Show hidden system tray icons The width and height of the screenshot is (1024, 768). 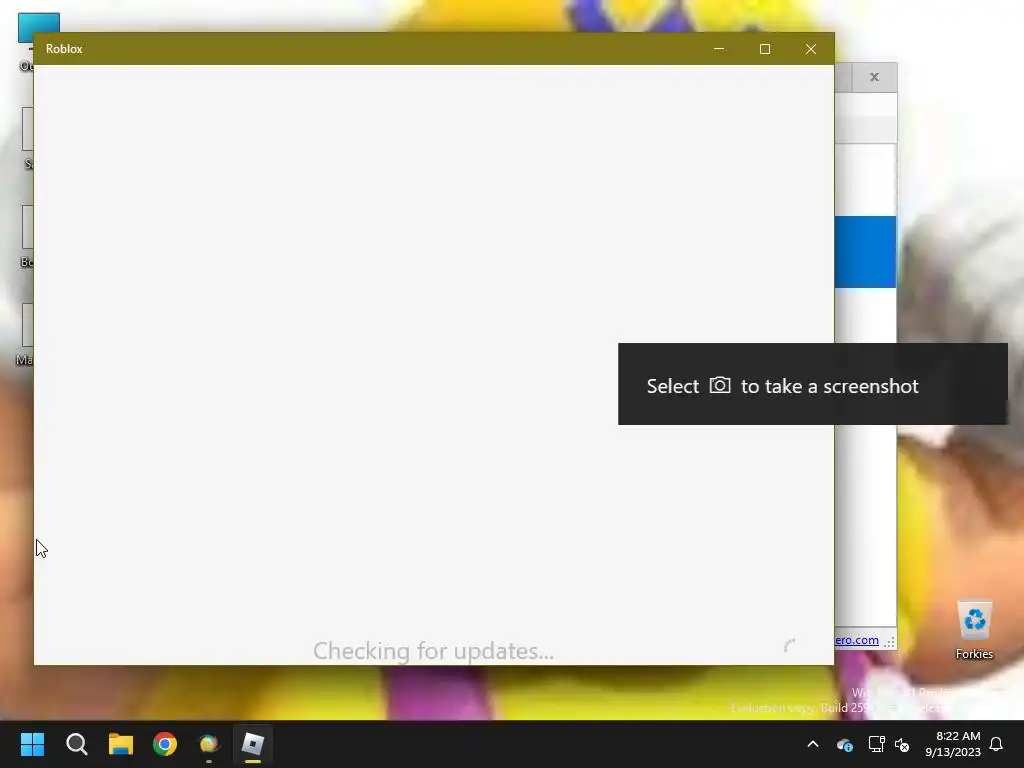(x=813, y=744)
